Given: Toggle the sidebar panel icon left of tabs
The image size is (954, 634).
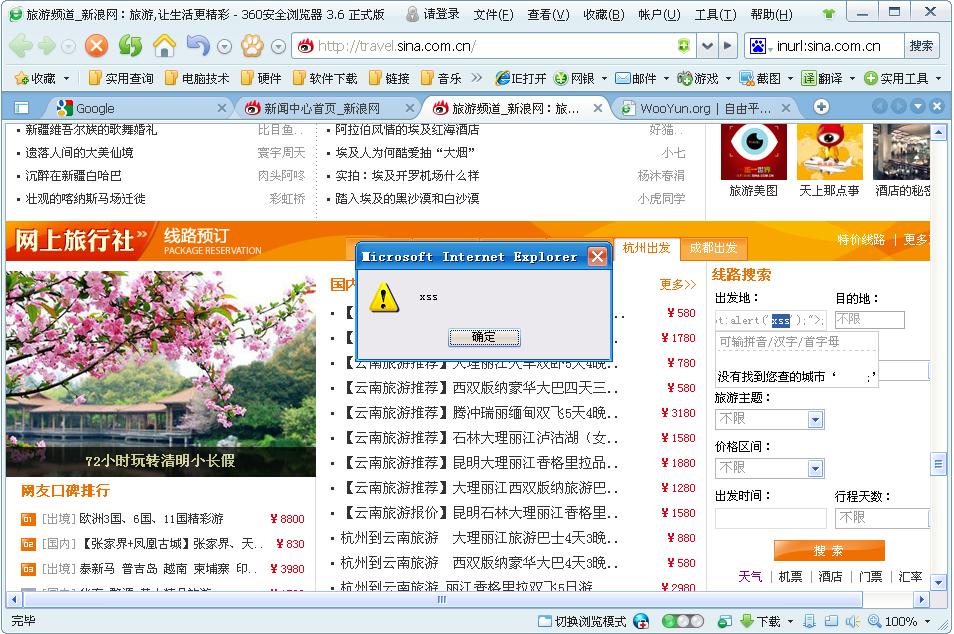Looking at the screenshot, I should (21, 108).
